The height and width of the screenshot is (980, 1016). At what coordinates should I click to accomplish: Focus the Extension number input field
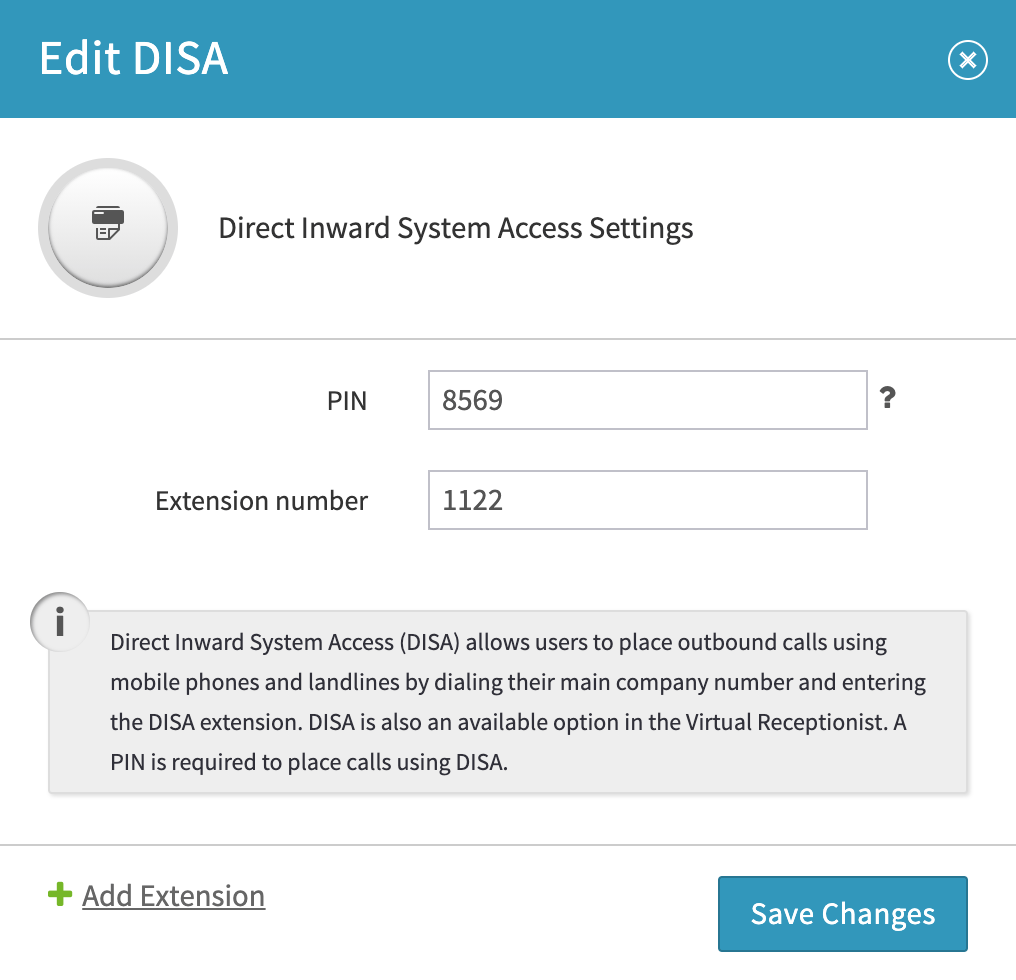click(x=647, y=500)
